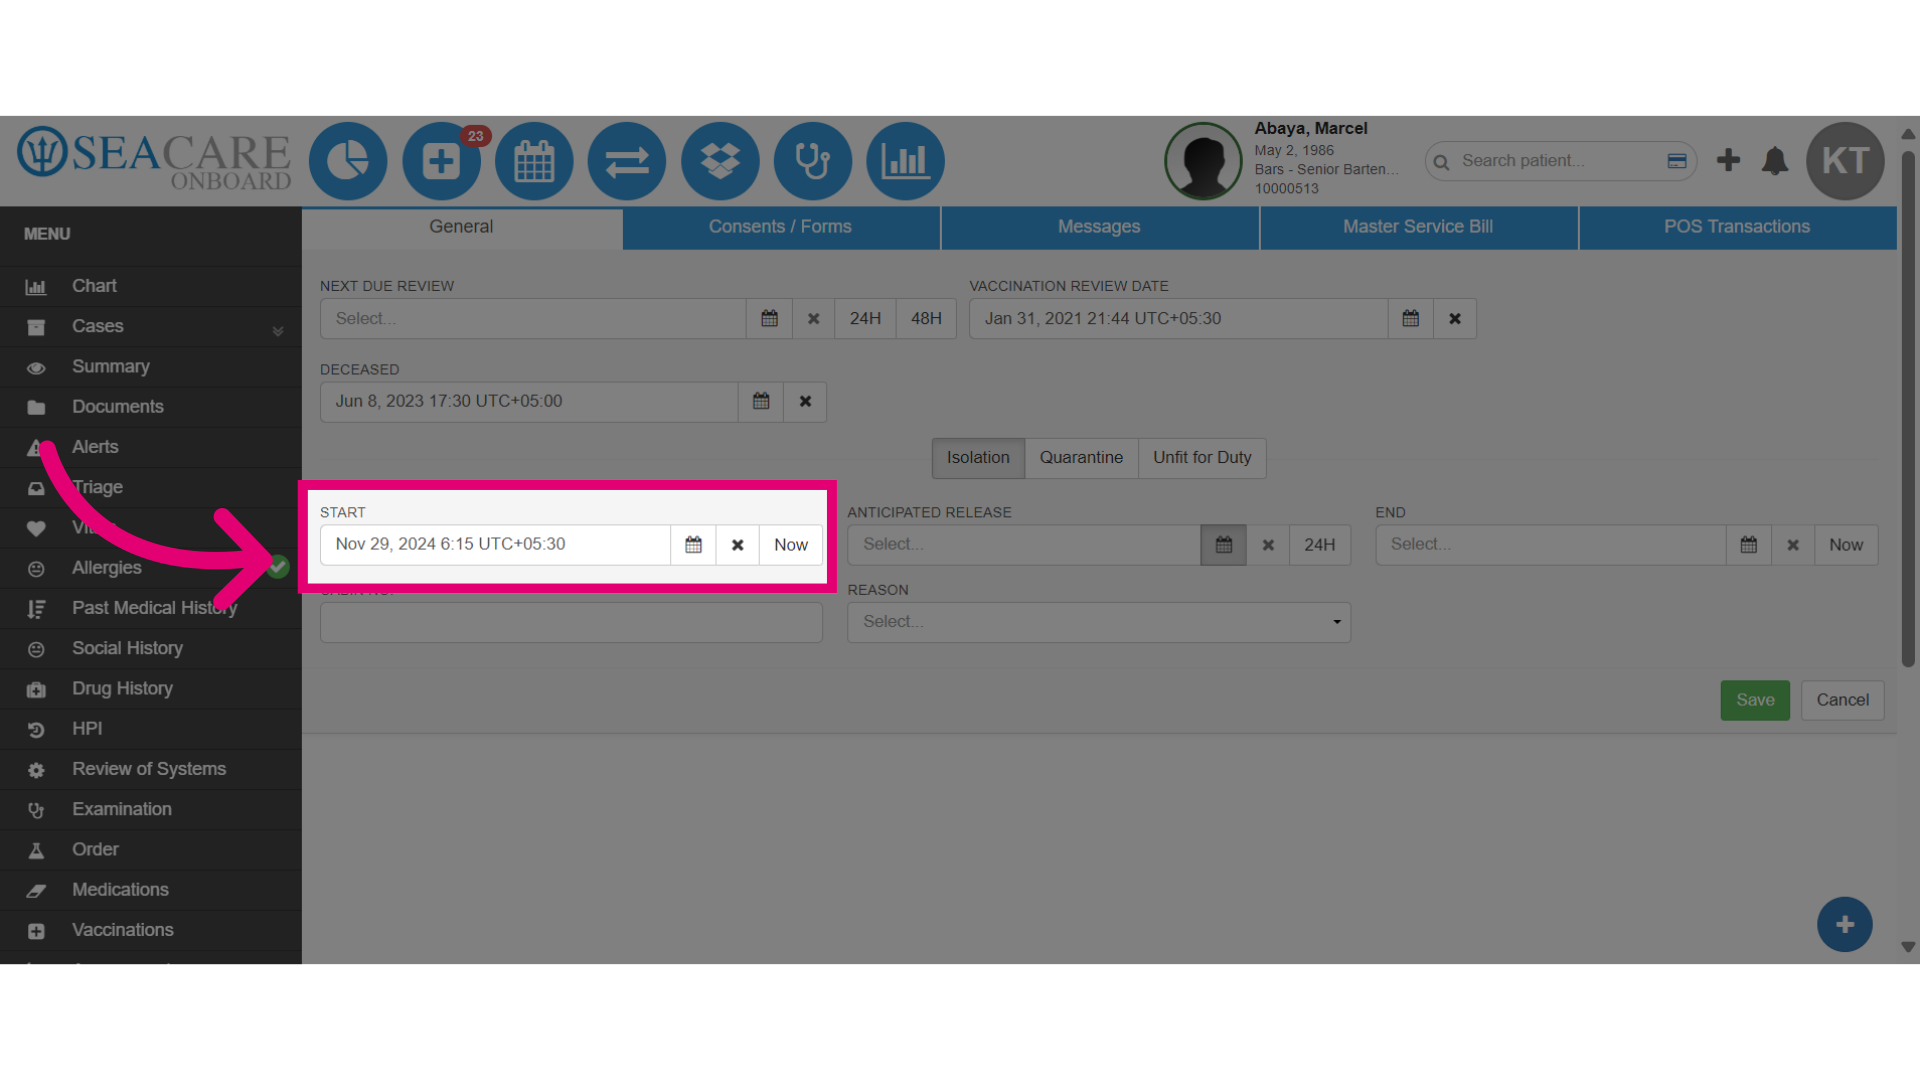
Task: Switch to the Messages tab
Action: pyautogui.click(x=1099, y=228)
